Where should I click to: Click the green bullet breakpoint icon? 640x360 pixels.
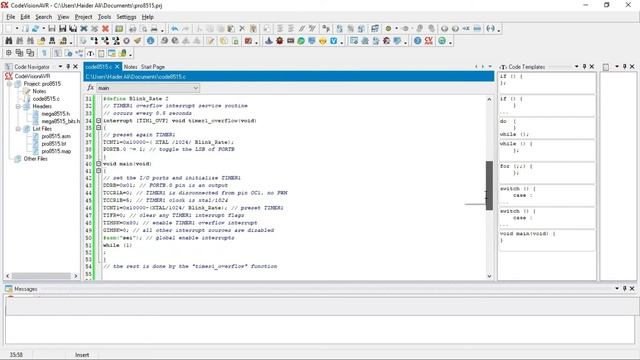coord(388,29)
